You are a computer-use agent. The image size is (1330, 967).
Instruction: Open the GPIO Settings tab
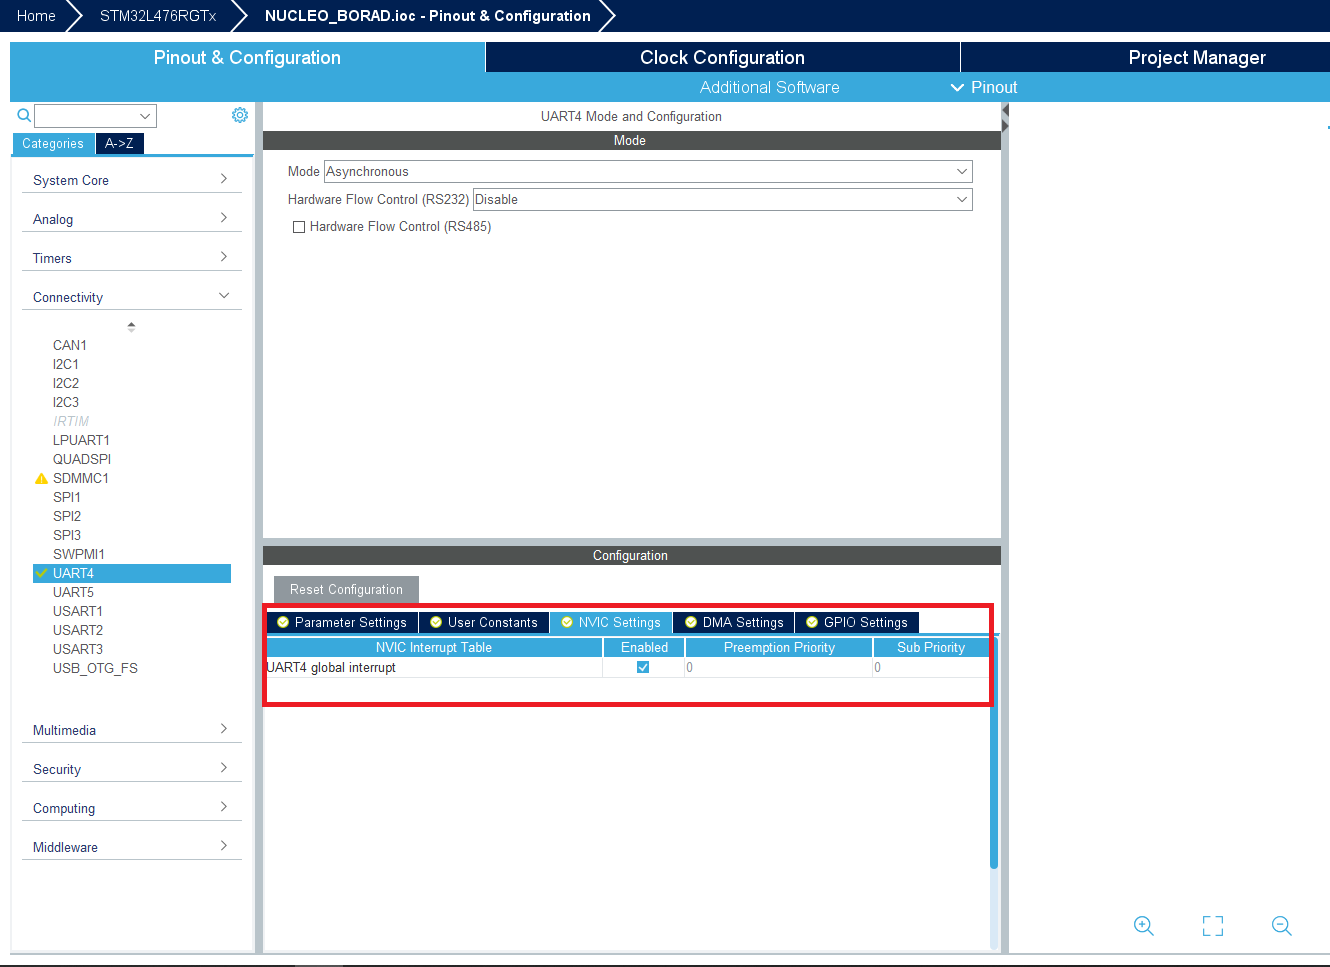click(857, 622)
